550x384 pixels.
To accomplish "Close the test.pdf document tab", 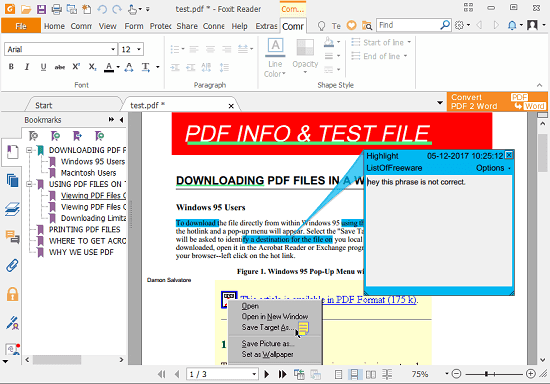I will pyautogui.click(x=231, y=106).
